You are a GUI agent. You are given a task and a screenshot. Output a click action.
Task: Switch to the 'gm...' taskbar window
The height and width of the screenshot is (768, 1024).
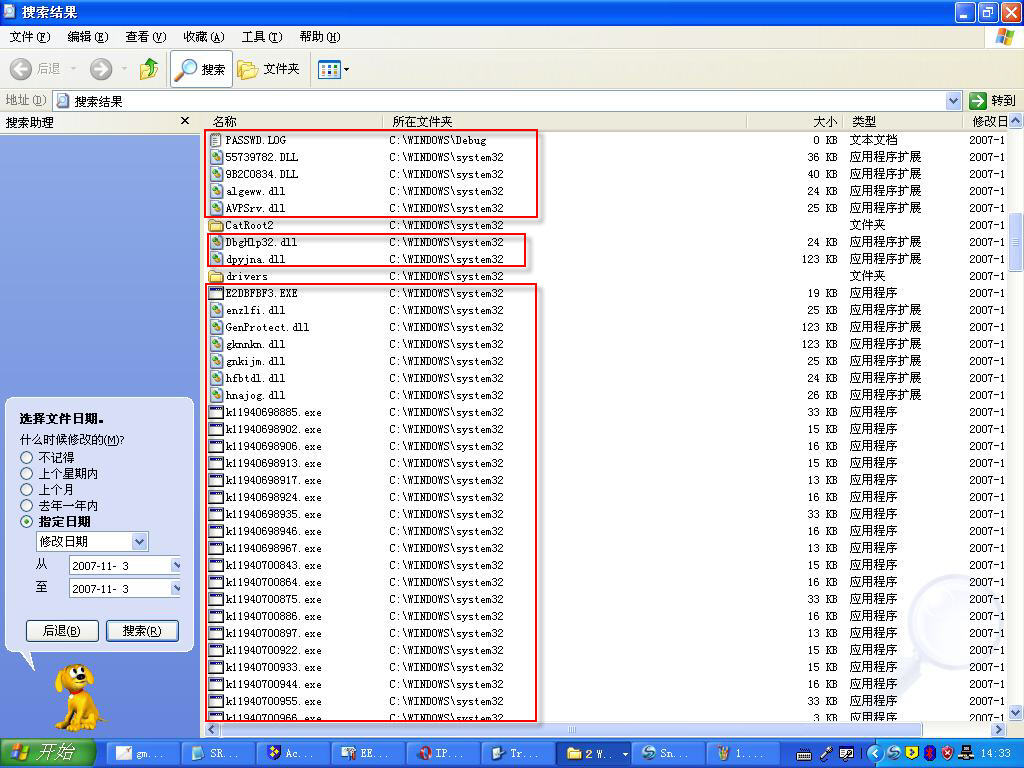(x=142, y=753)
